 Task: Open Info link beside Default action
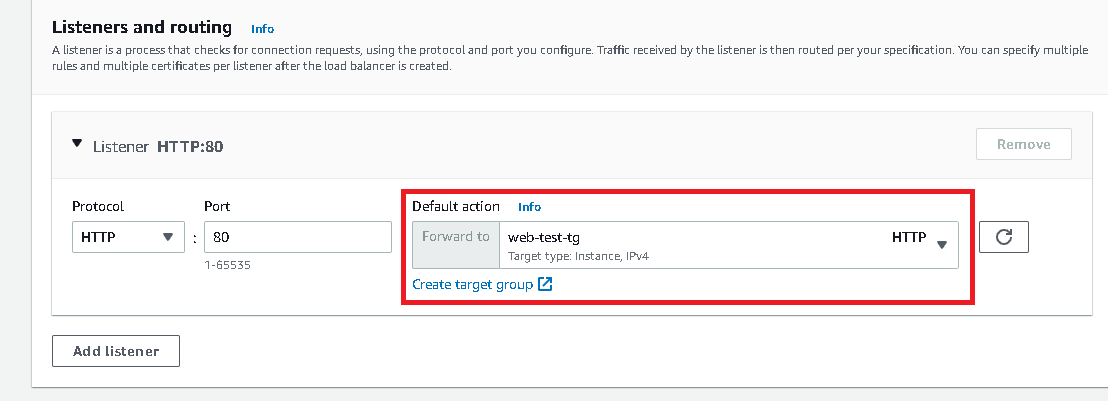pos(529,207)
